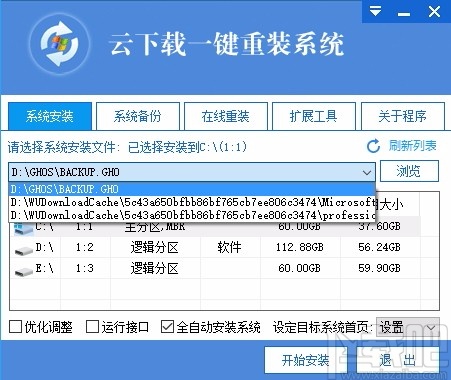Toggle the 运行接口 checkbox
Viewport: 451px width, 380px height.
pyautogui.click(x=92, y=327)
